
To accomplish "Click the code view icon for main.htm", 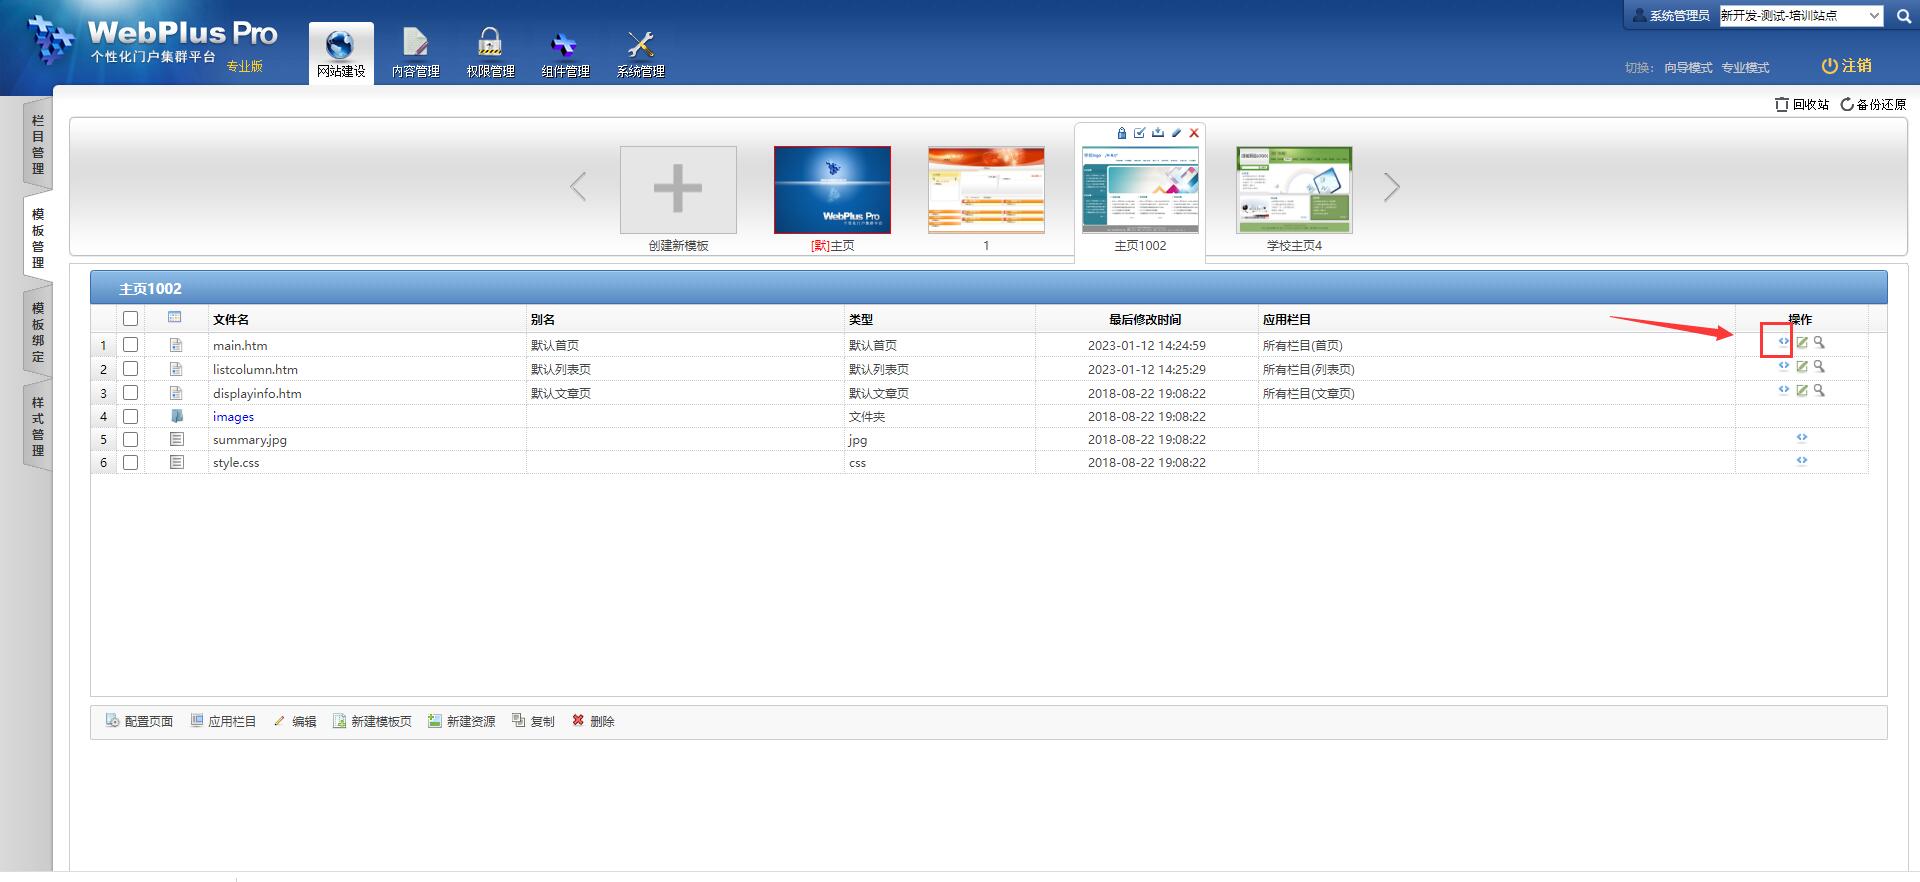I will tap(1783, 342).
